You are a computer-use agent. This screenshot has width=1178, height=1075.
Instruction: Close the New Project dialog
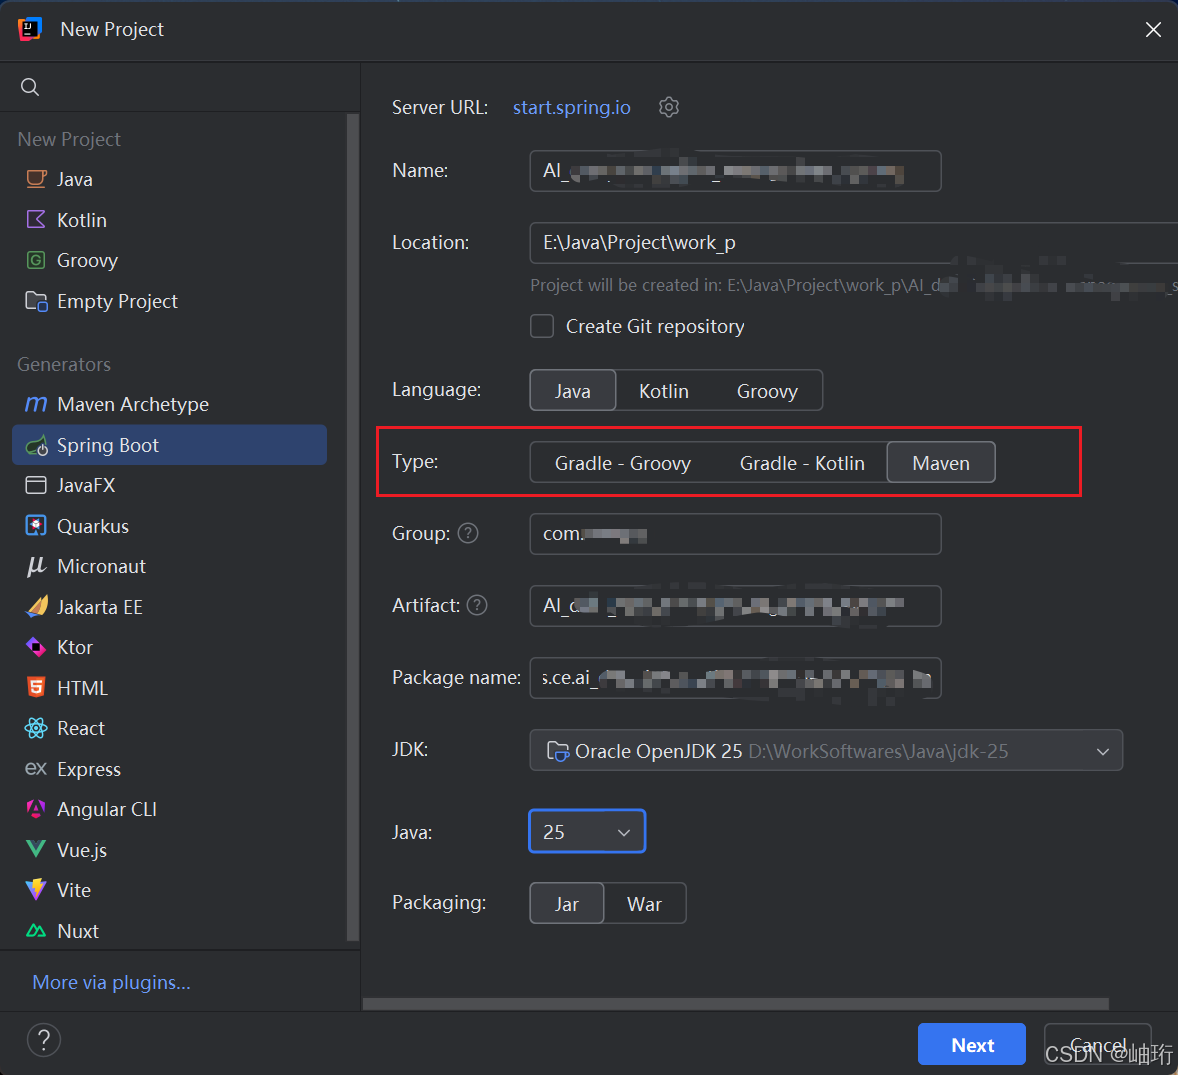[1152, 29]
